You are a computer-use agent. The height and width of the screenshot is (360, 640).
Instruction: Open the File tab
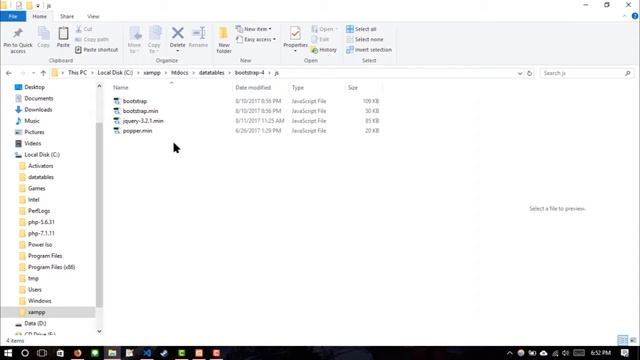pyautogui.click(x=13, y=16)
